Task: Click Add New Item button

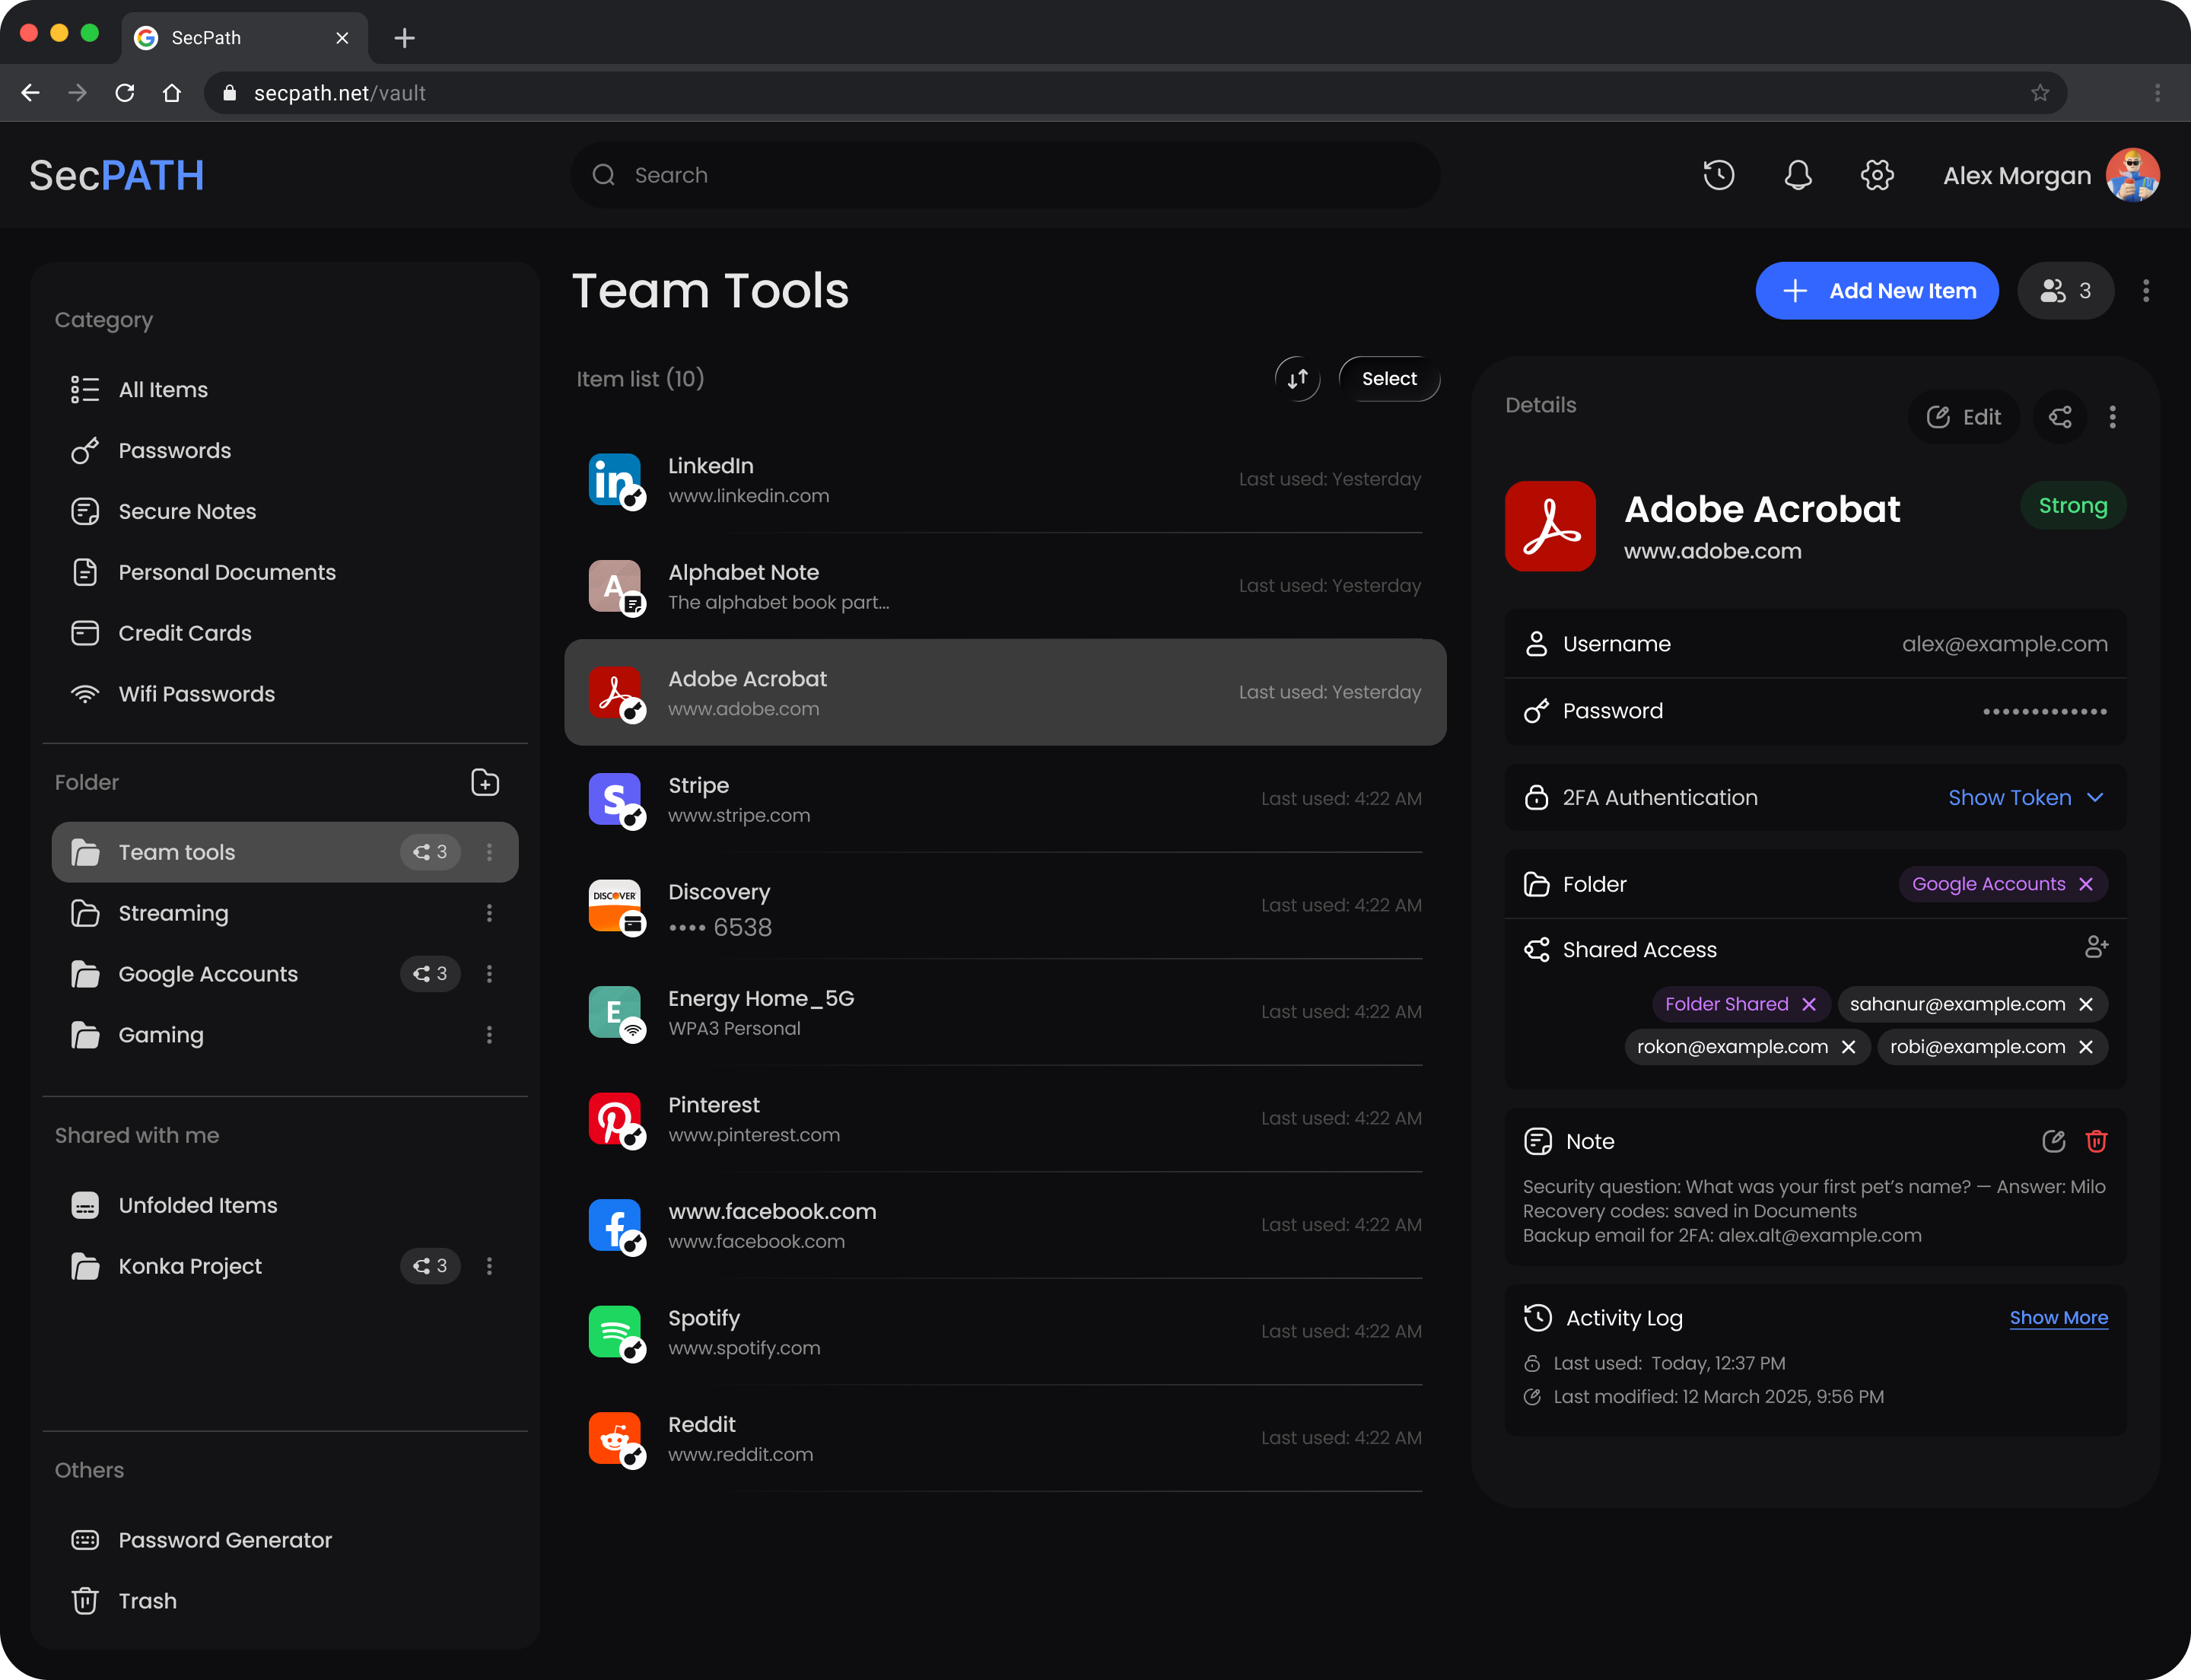Action: click(1876, 291)
